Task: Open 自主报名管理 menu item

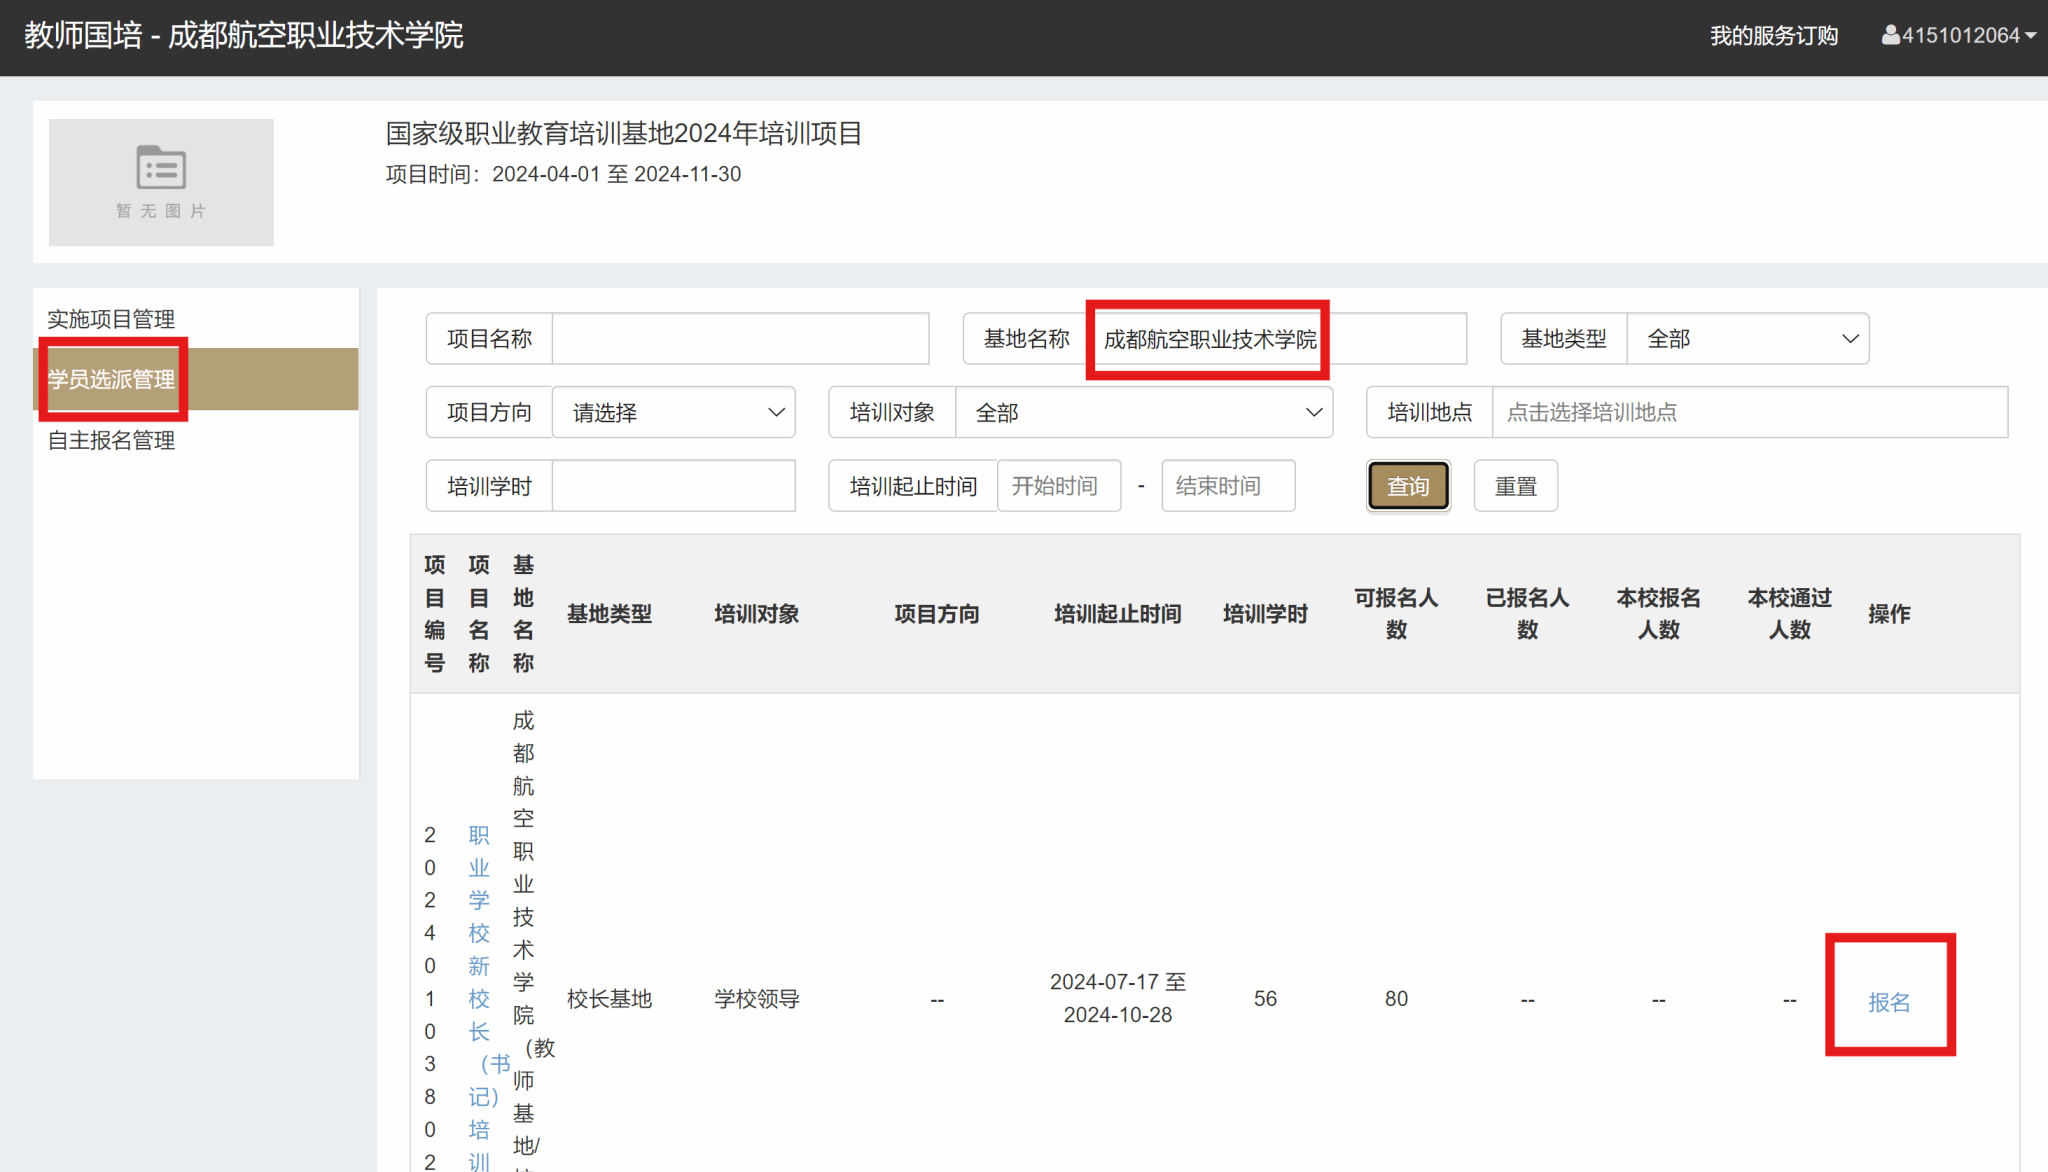Action: pos(111,440)
